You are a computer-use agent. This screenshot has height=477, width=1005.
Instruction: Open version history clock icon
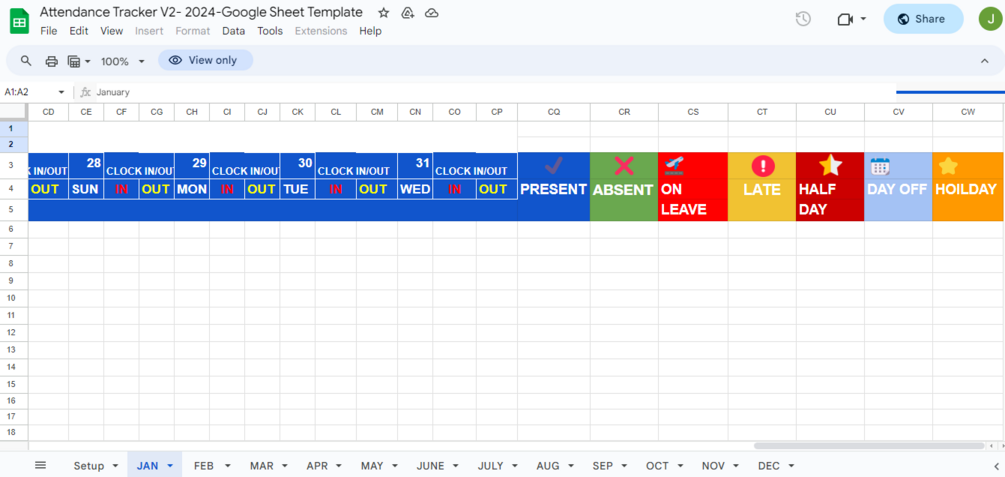[x=803, y=19]
